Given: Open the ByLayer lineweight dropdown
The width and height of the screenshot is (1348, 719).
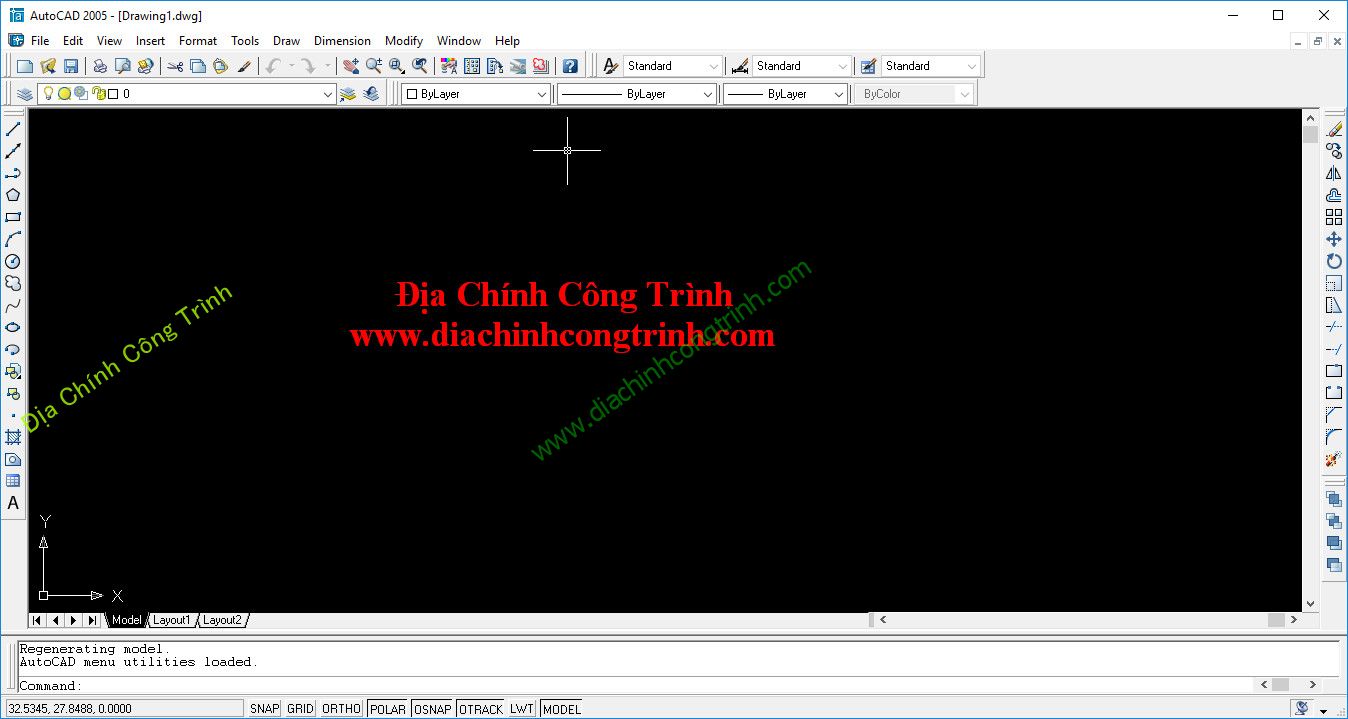Looking at the screenshot, I should click(x=839, y=94).
